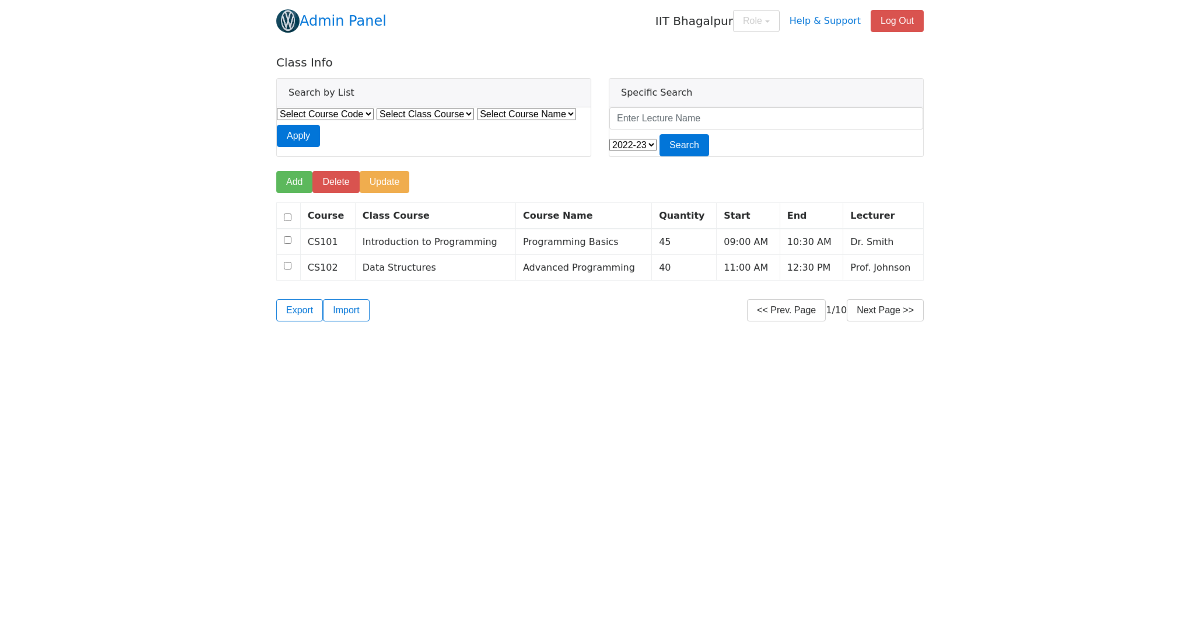Viewport: 1200px width, 630px height.
Task: Open the 2022-23 academic year dropdown
Action: (632, 144)
